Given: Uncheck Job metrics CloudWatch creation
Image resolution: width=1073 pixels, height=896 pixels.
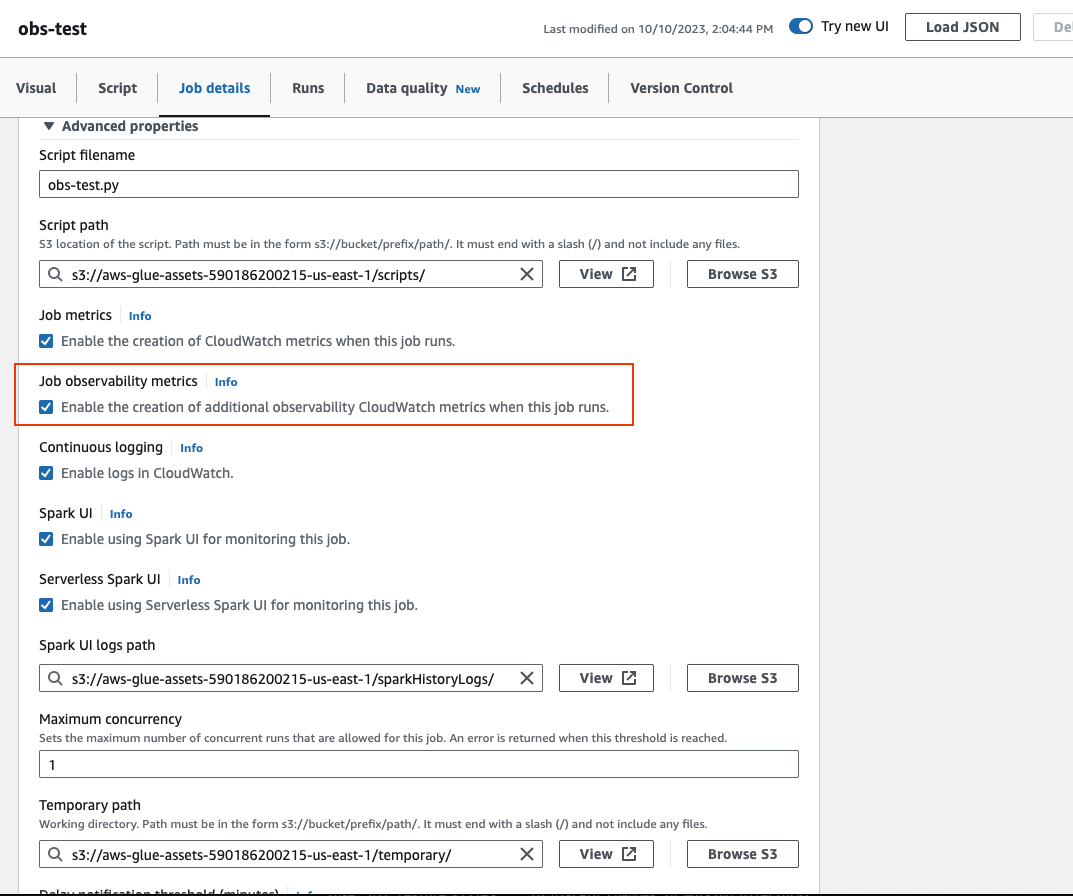Looking at the screenshot, I should point(46,340).
